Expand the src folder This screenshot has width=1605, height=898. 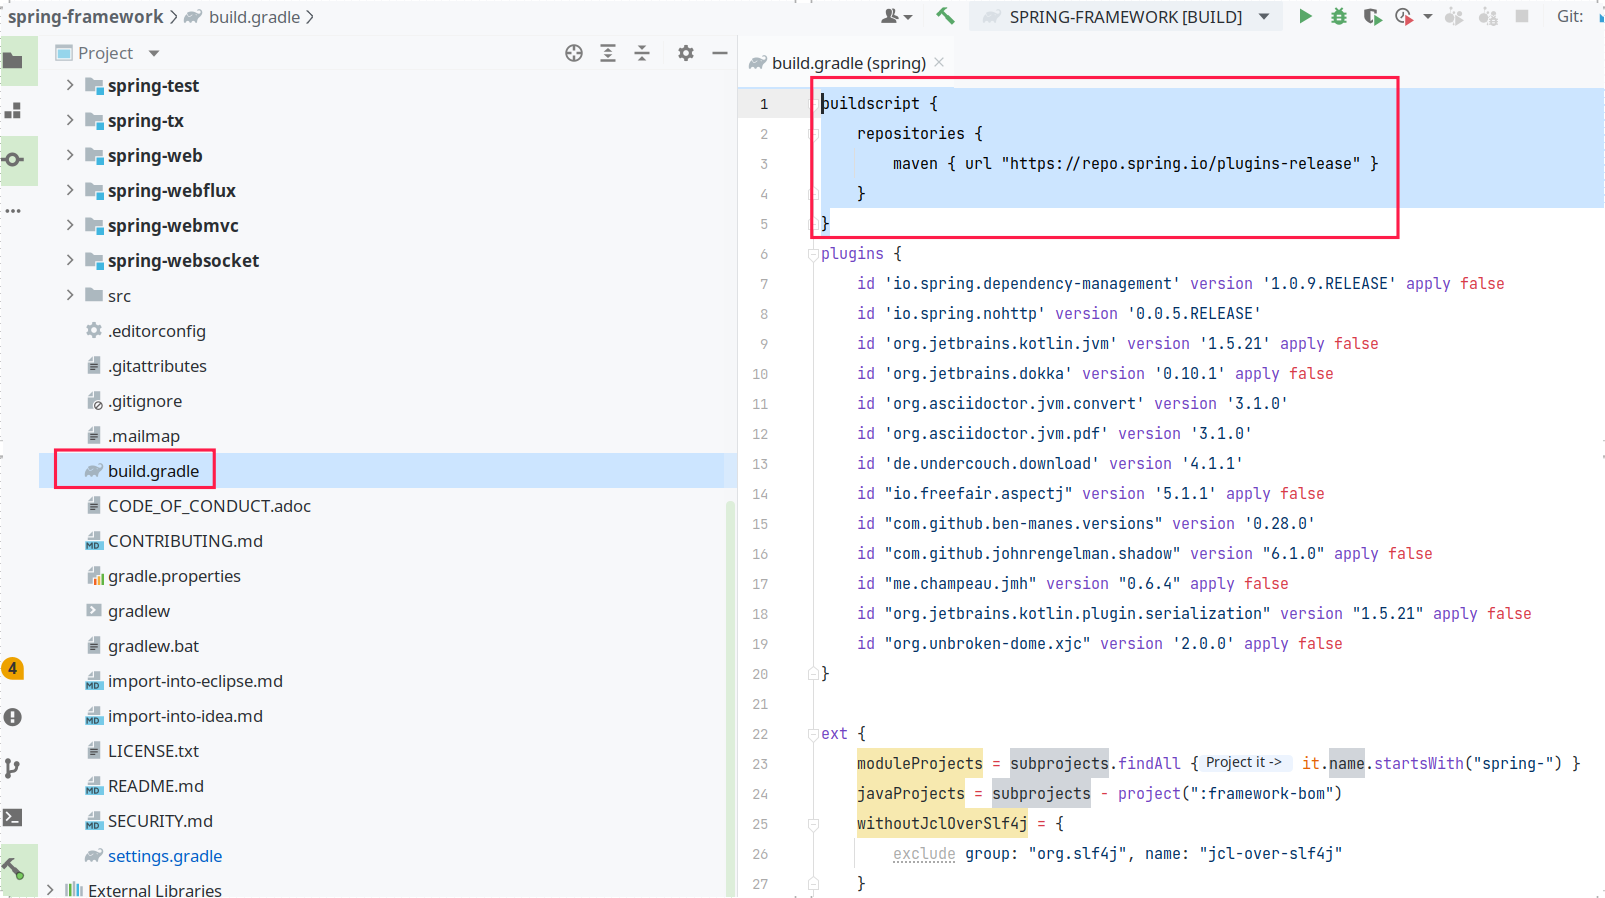tap(70, 295)
